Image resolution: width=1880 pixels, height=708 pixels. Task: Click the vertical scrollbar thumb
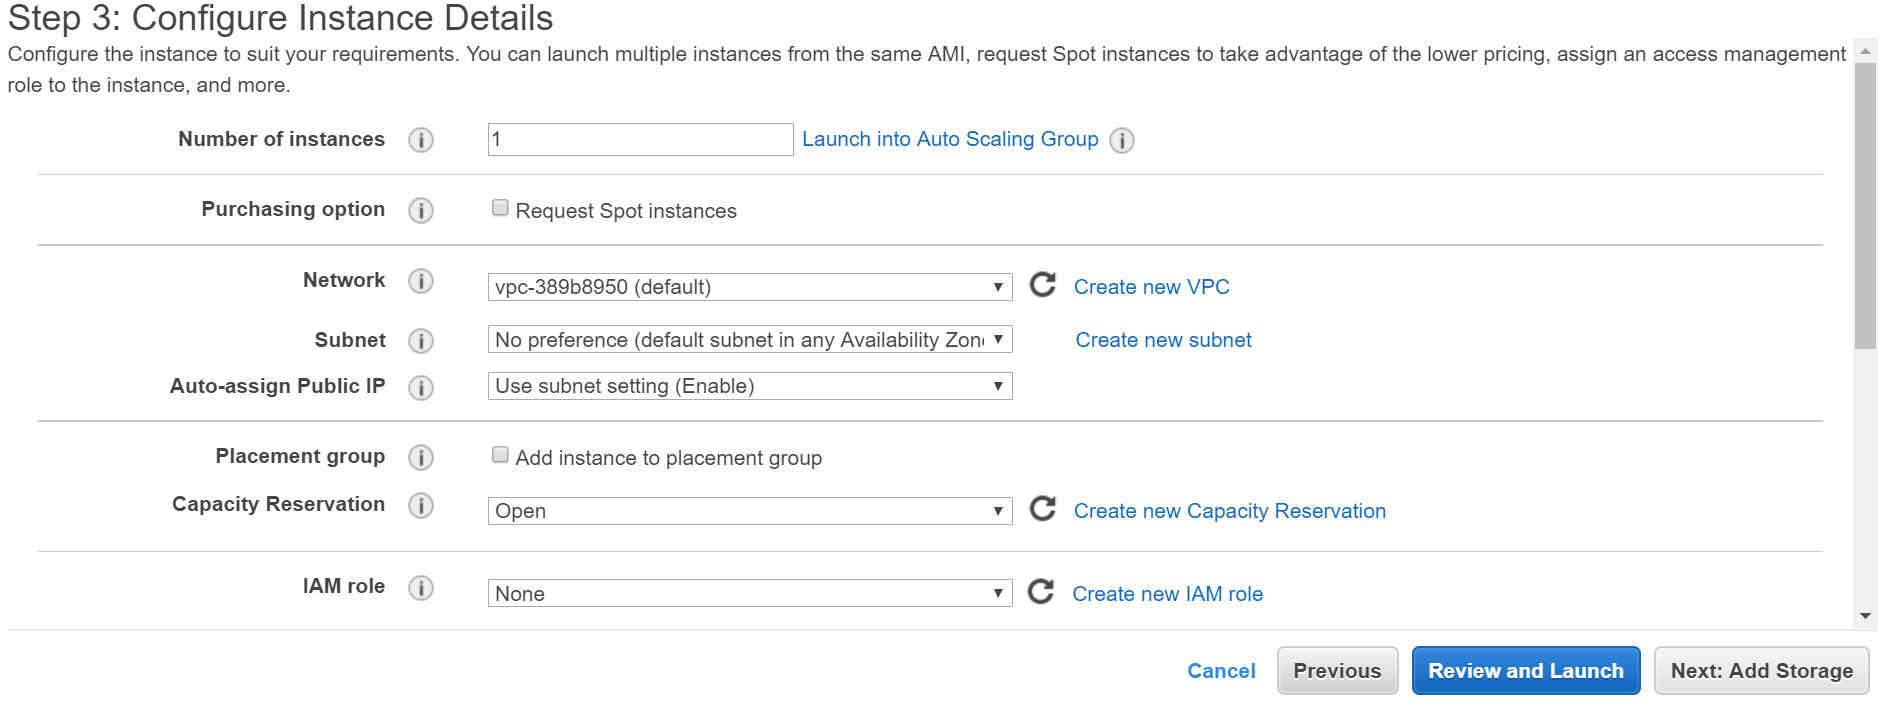(1865, 205)
